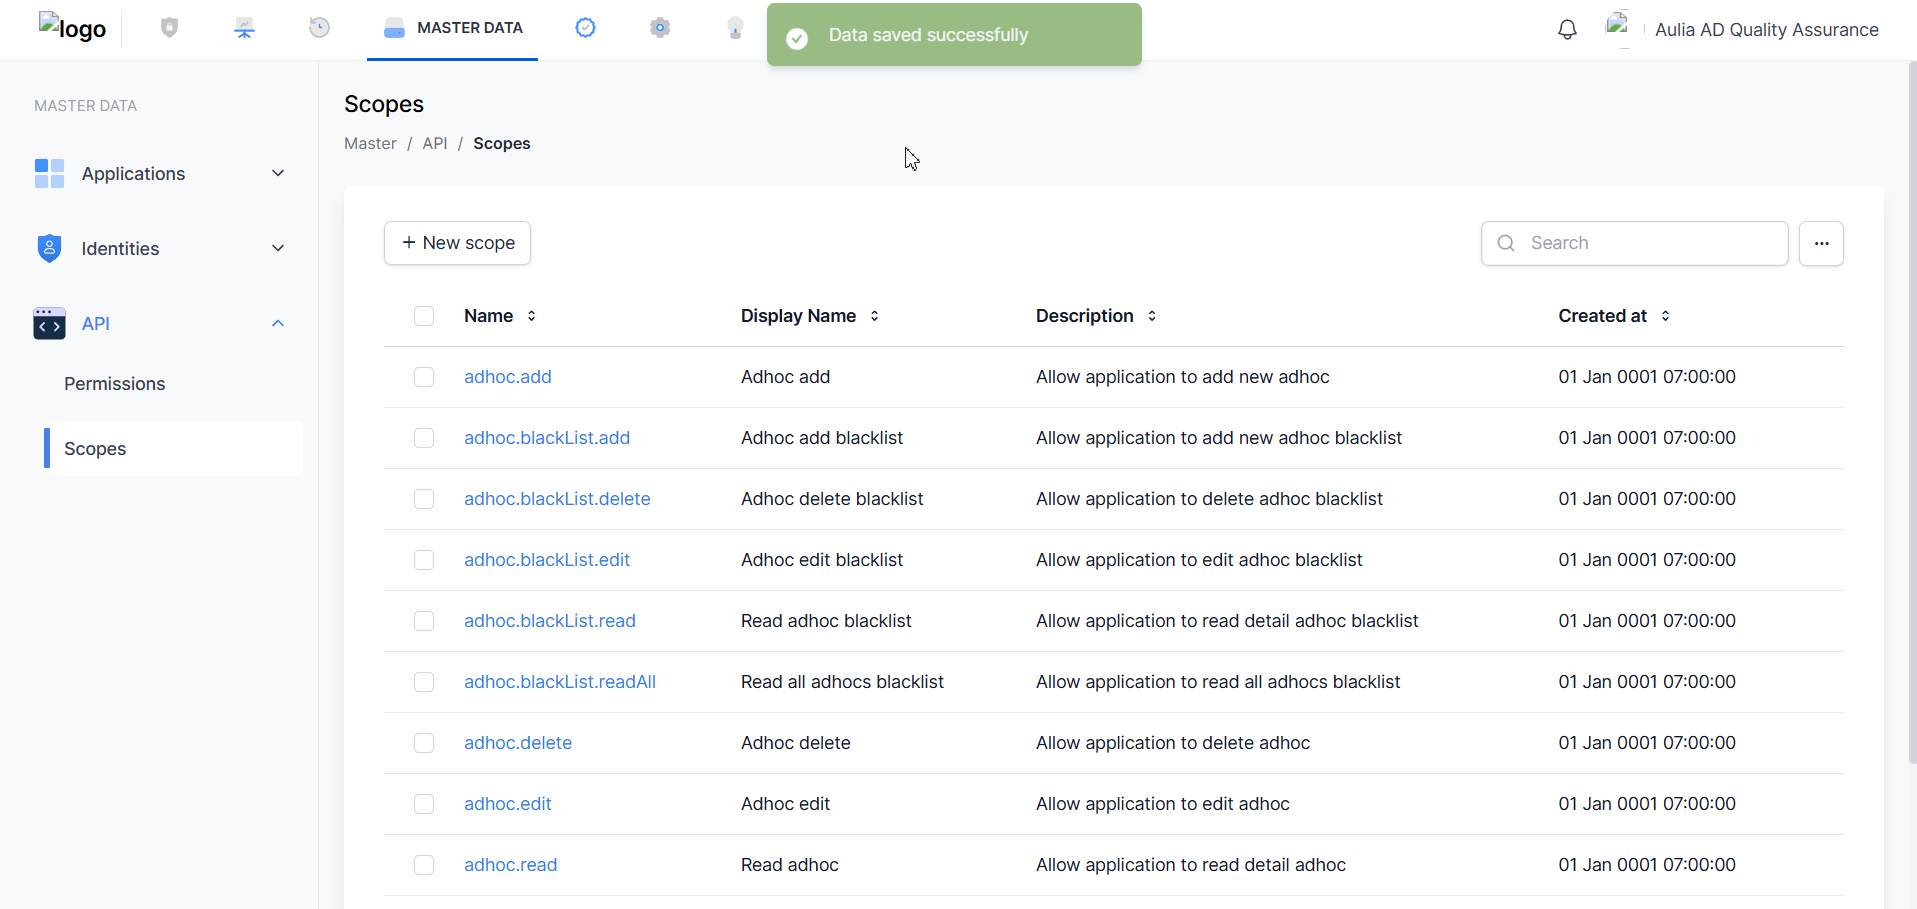
Task: Check the adhoc.blackList.delete row checkbox
Action: point(424,499)
